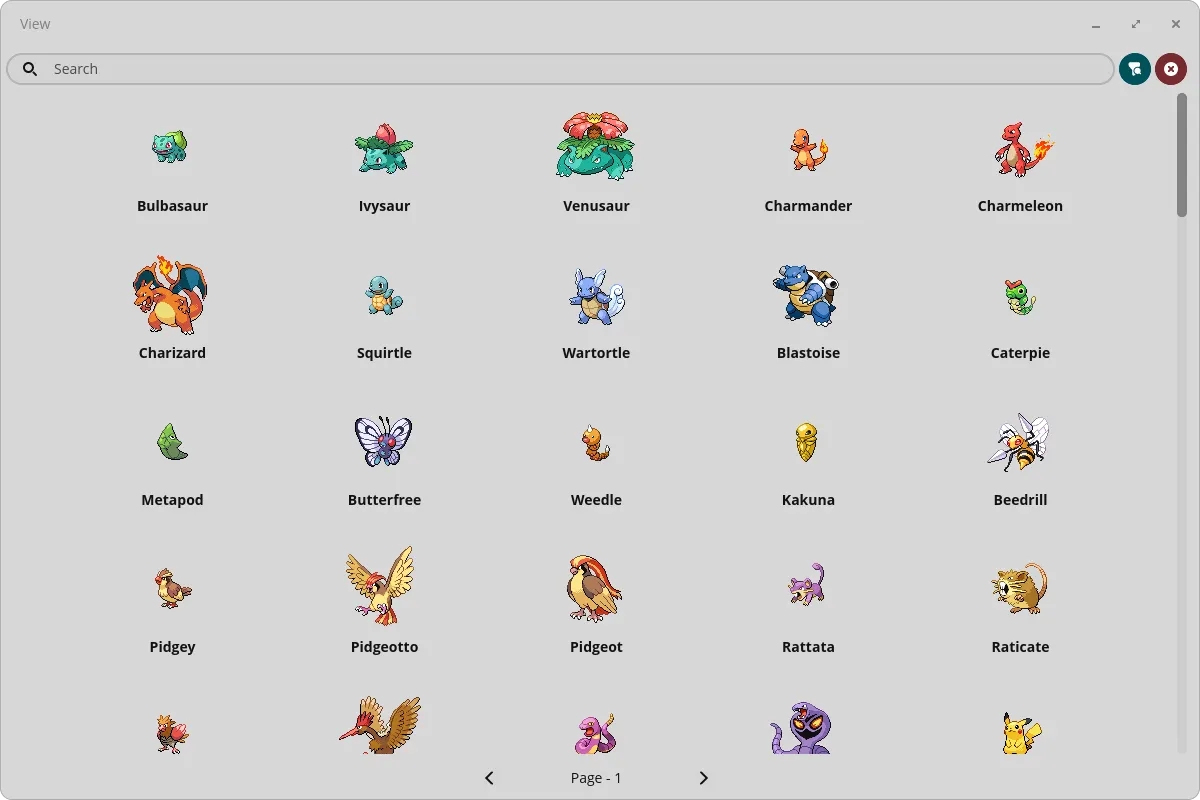Image resolution: width=1200 pixels, height=800 pixels.
Task: Click the Raticate caption
Action: [1020, 647]
